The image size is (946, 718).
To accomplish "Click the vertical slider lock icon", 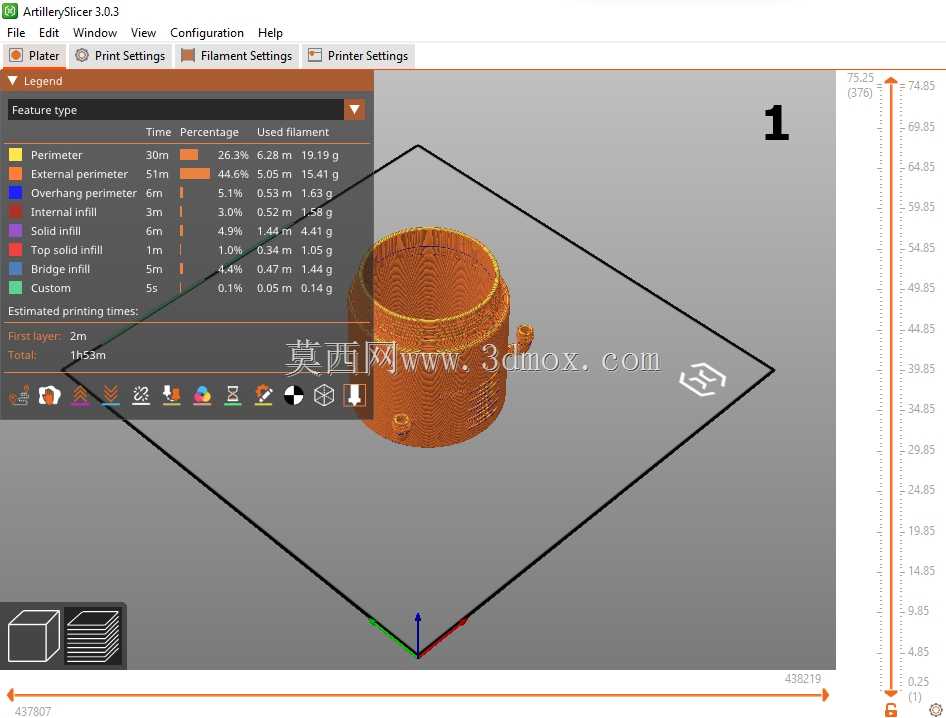I will coord(890,710).
